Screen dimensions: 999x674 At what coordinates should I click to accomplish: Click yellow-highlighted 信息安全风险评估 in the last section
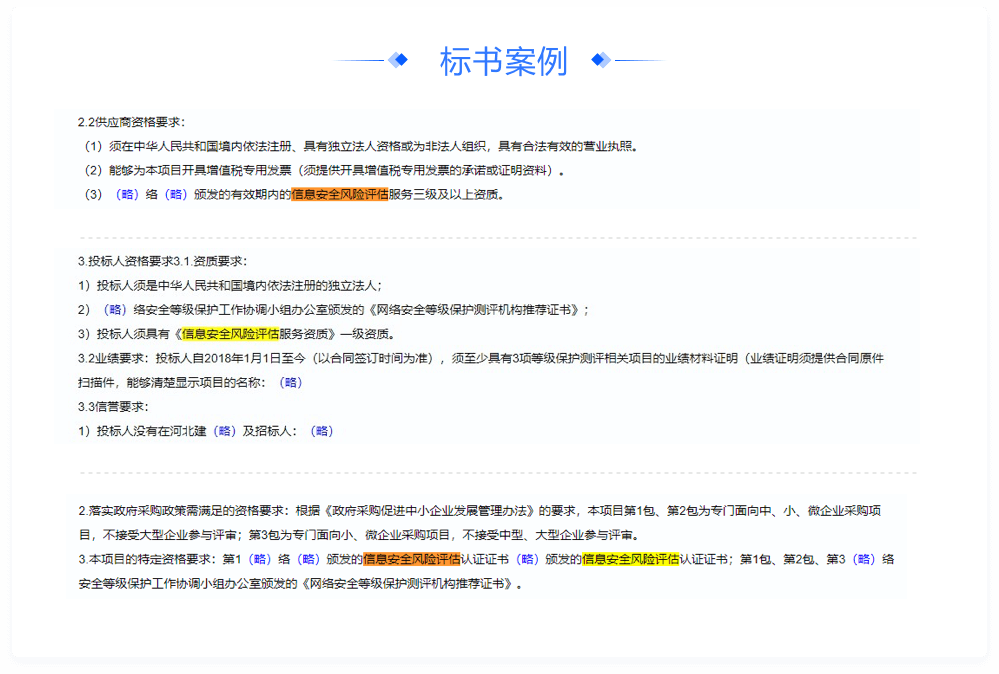(x=631, y=559)
